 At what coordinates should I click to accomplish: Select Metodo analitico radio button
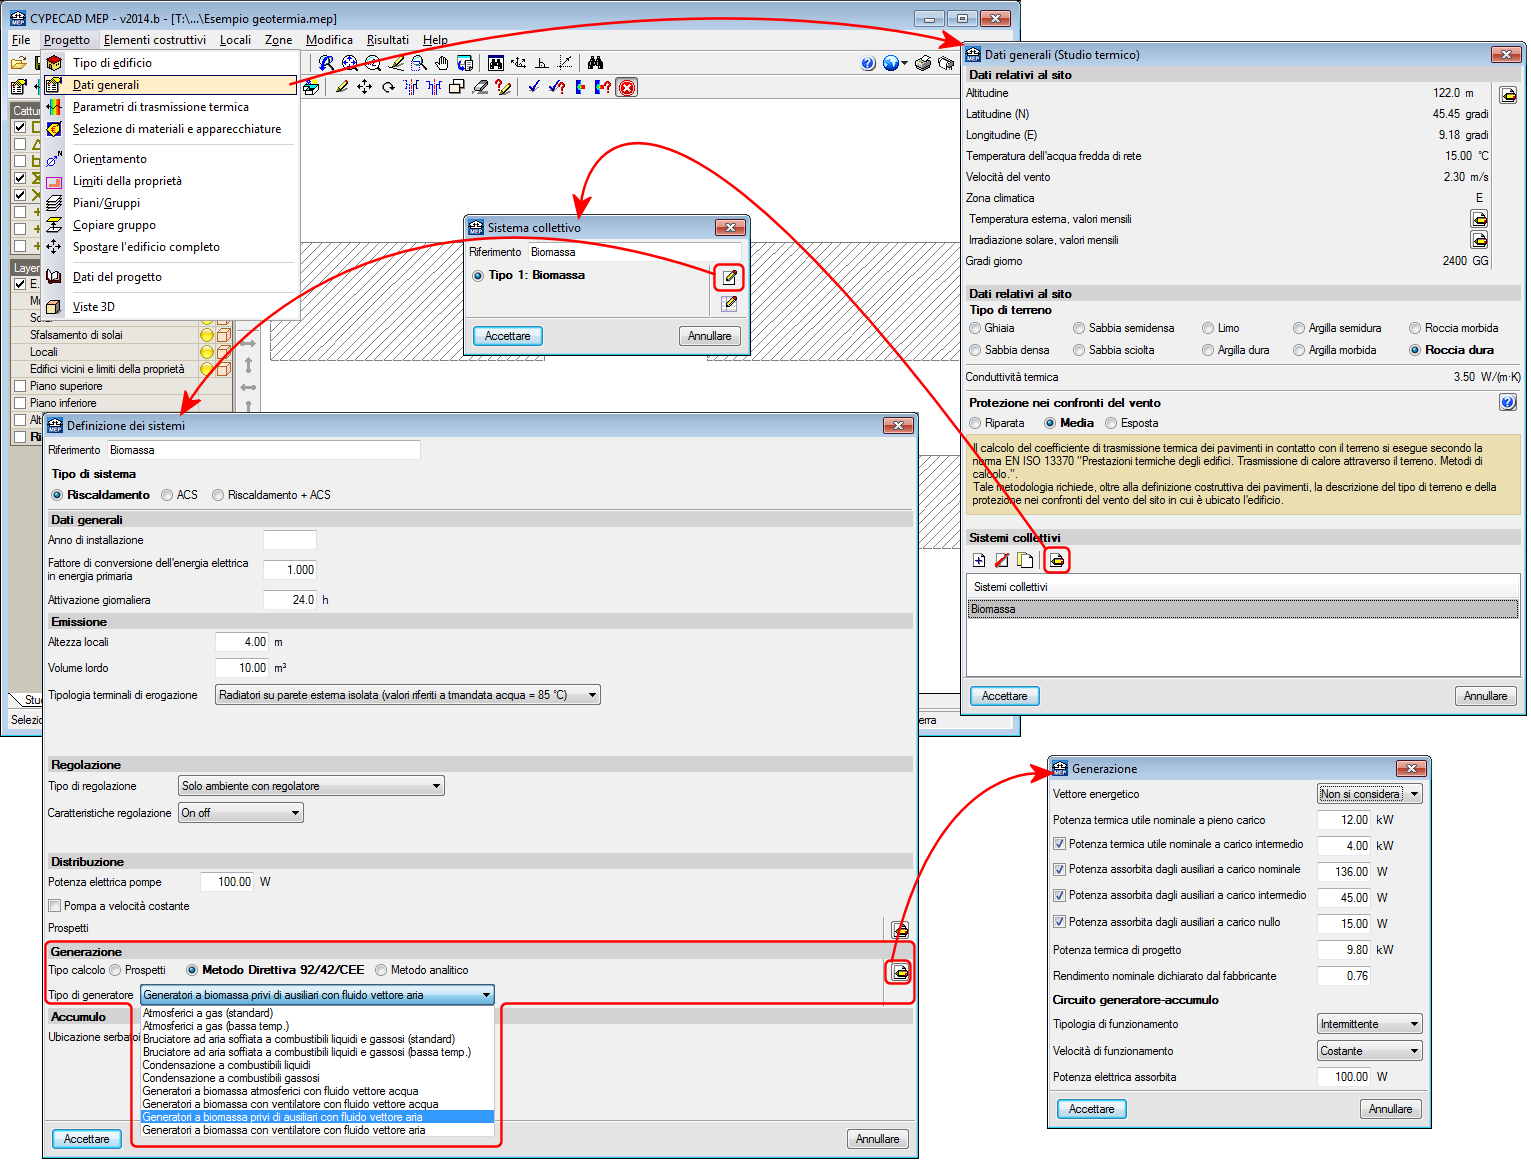(381, 970)
